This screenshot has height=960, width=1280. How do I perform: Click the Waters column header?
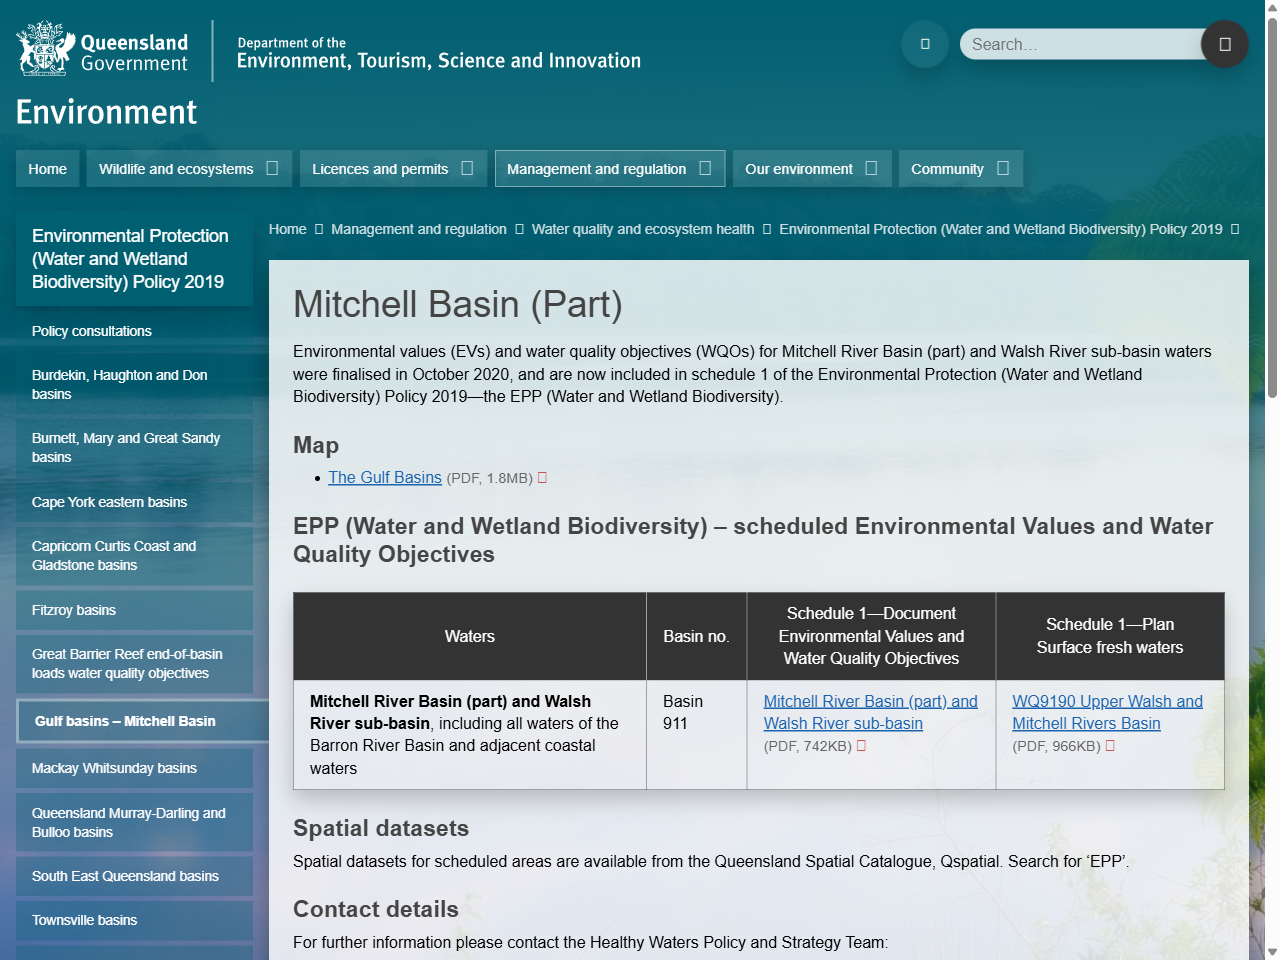470,636
